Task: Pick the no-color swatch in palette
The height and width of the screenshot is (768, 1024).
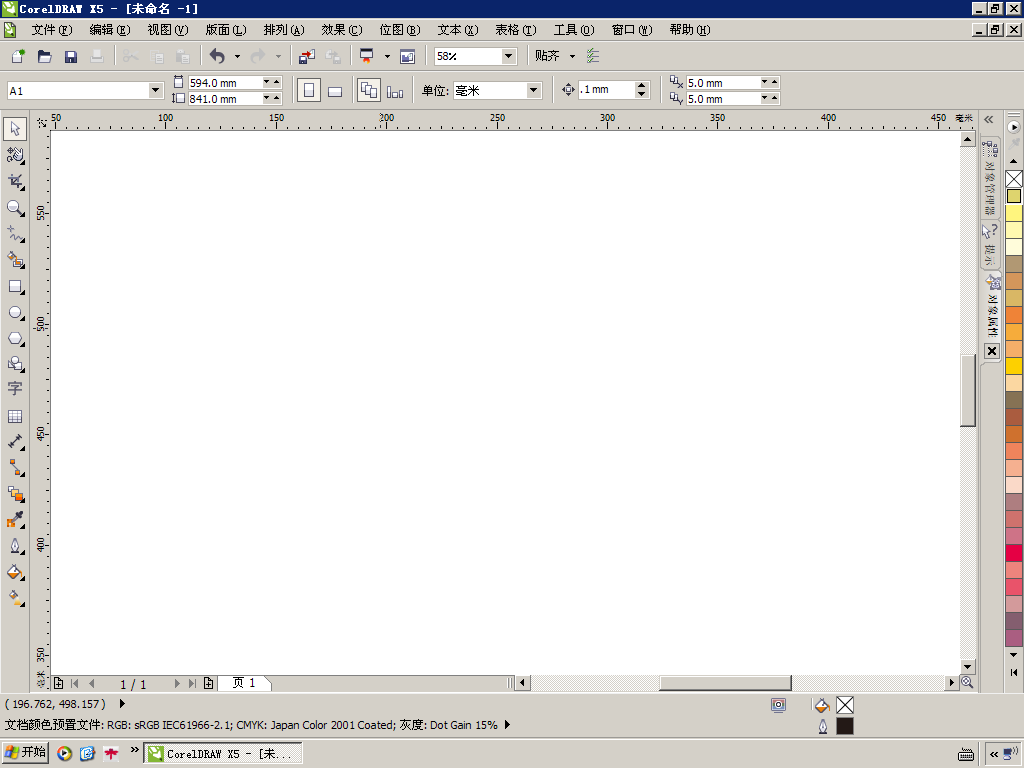Action: [x=1014, y=179]
